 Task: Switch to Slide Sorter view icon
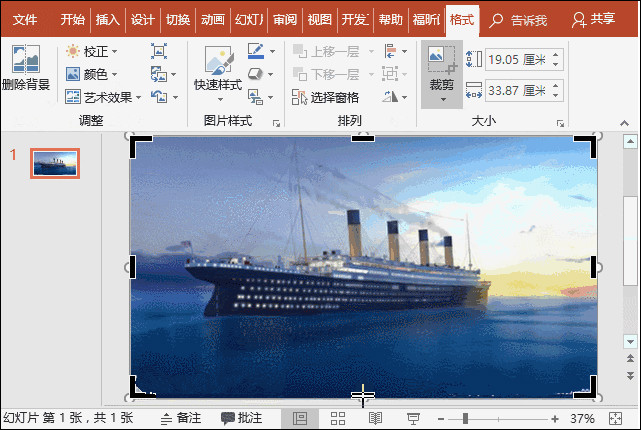click(338, 418)
